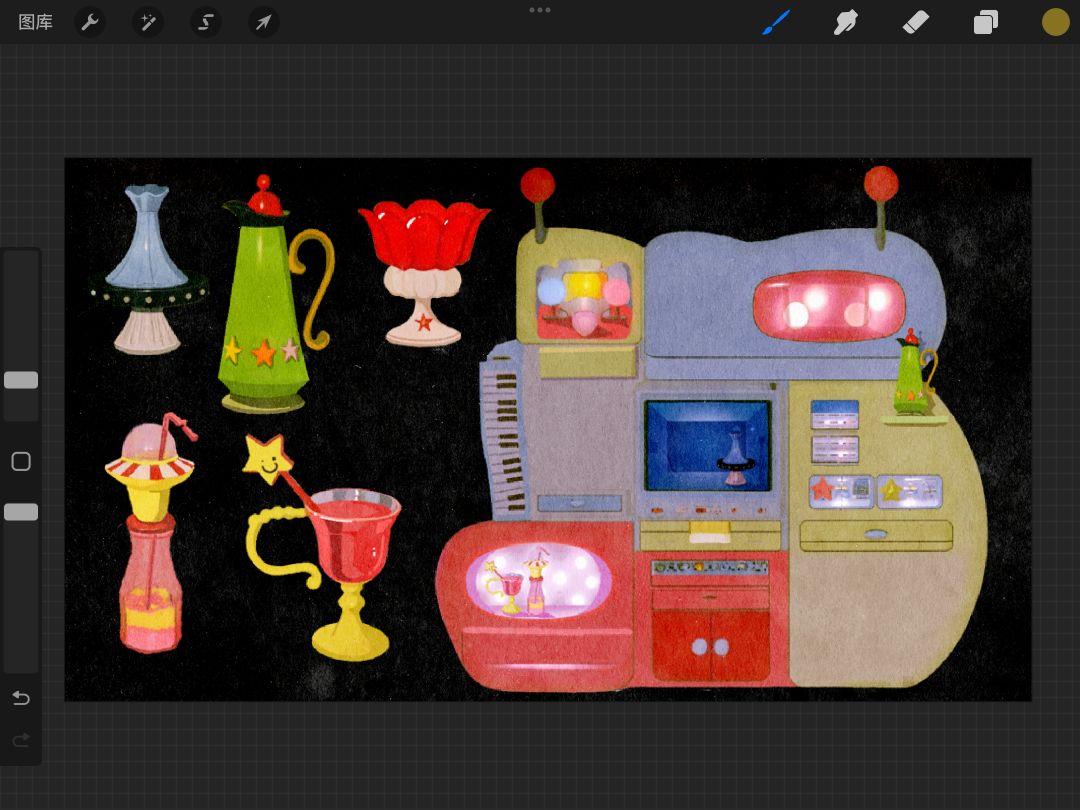Viewport: 1080px width, 810px height.
Task: Click the brush size slider handle
Action: [x=21, y=380]
